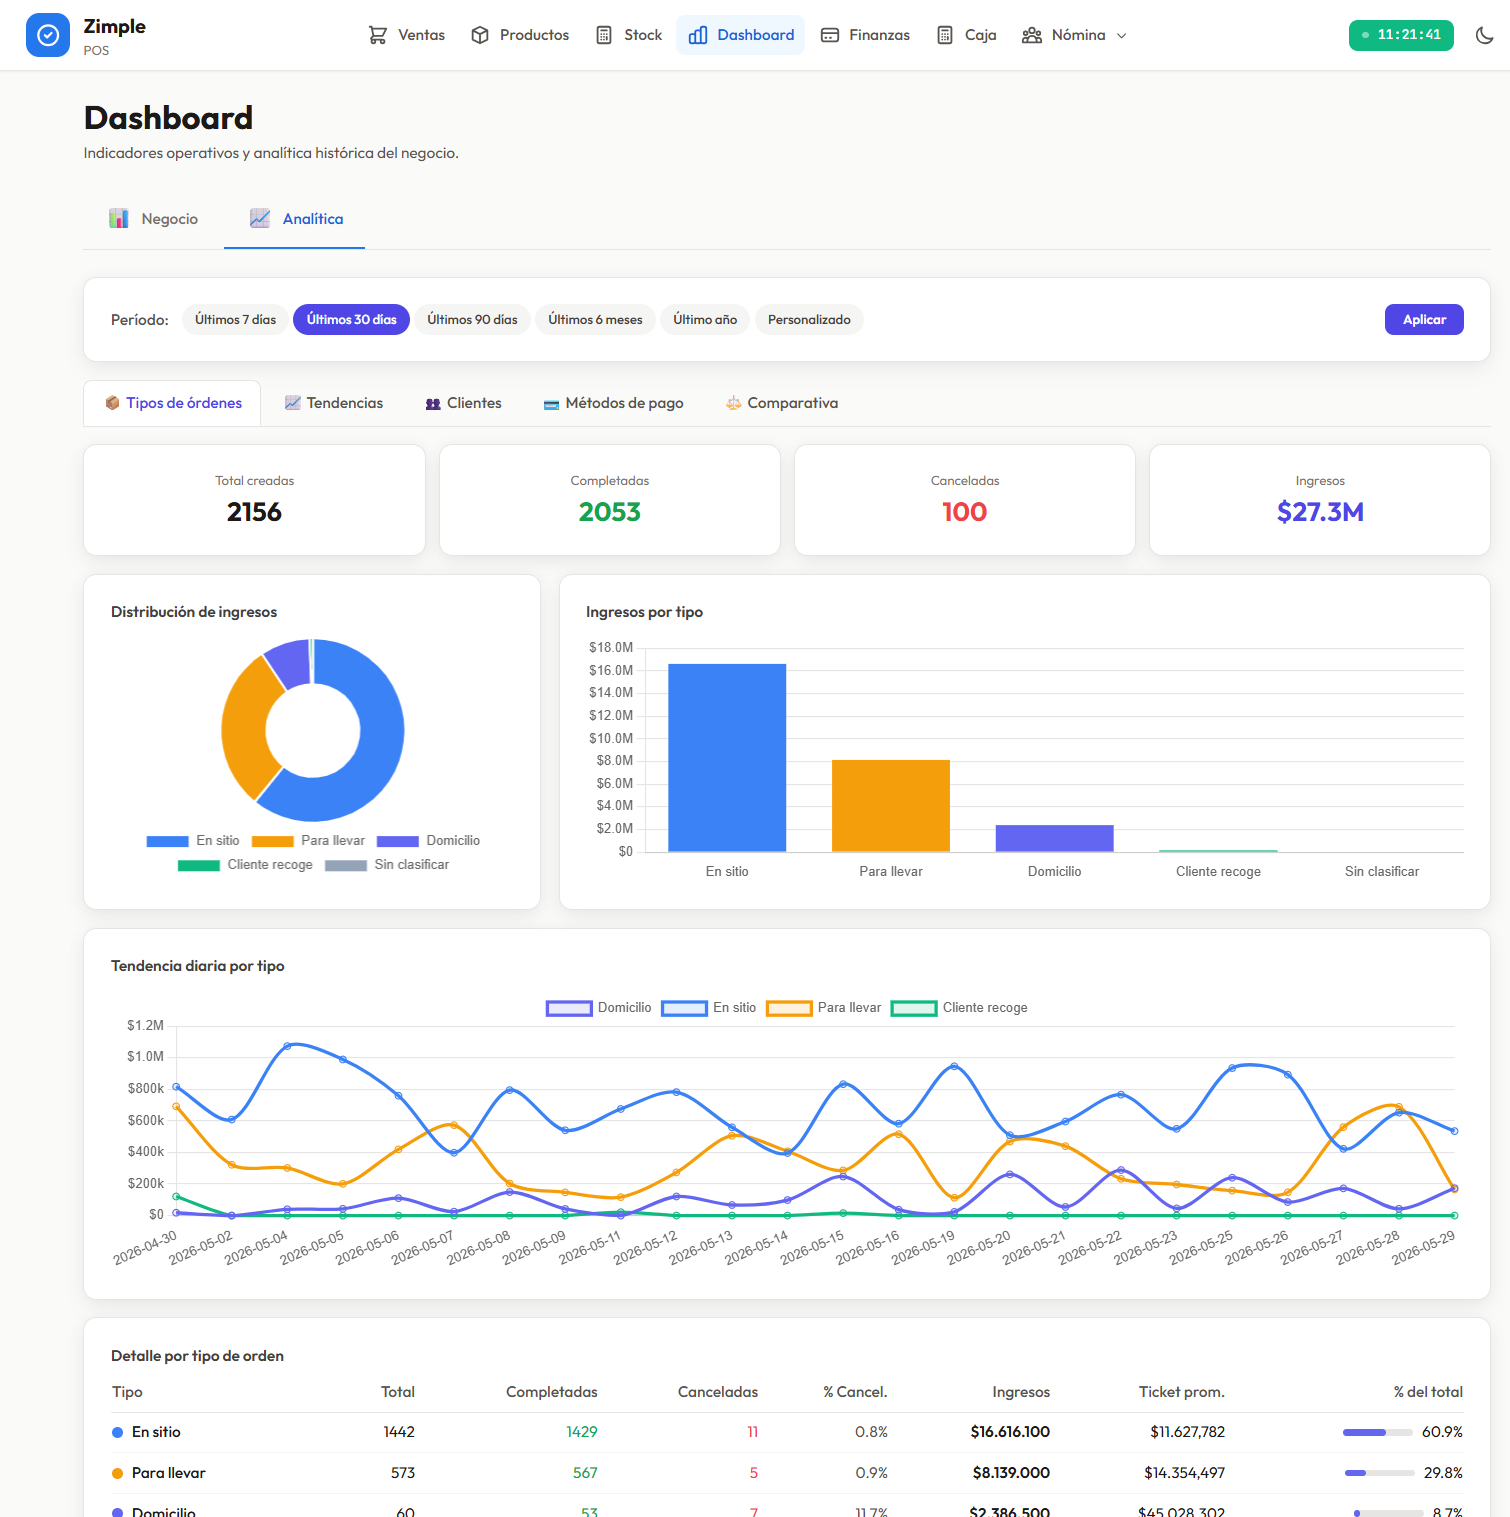The width and height of the screenshot is (1510, 1517).
Task: Toggle En sitio series in trend legend
Action: pos(708,1008)
